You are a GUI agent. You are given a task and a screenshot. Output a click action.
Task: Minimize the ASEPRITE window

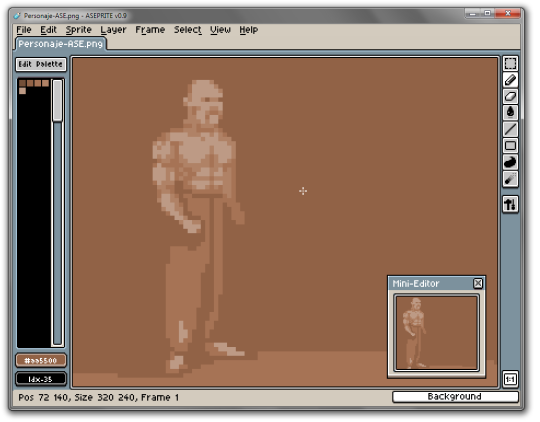[472, 13]
